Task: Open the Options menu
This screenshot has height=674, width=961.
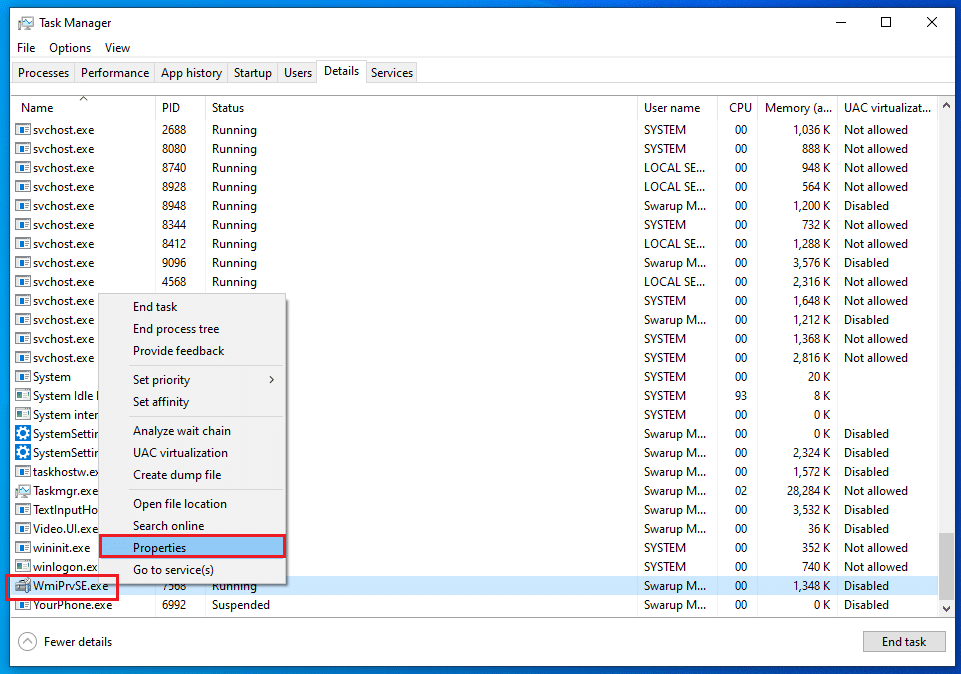Action: (x=70, y=48)
